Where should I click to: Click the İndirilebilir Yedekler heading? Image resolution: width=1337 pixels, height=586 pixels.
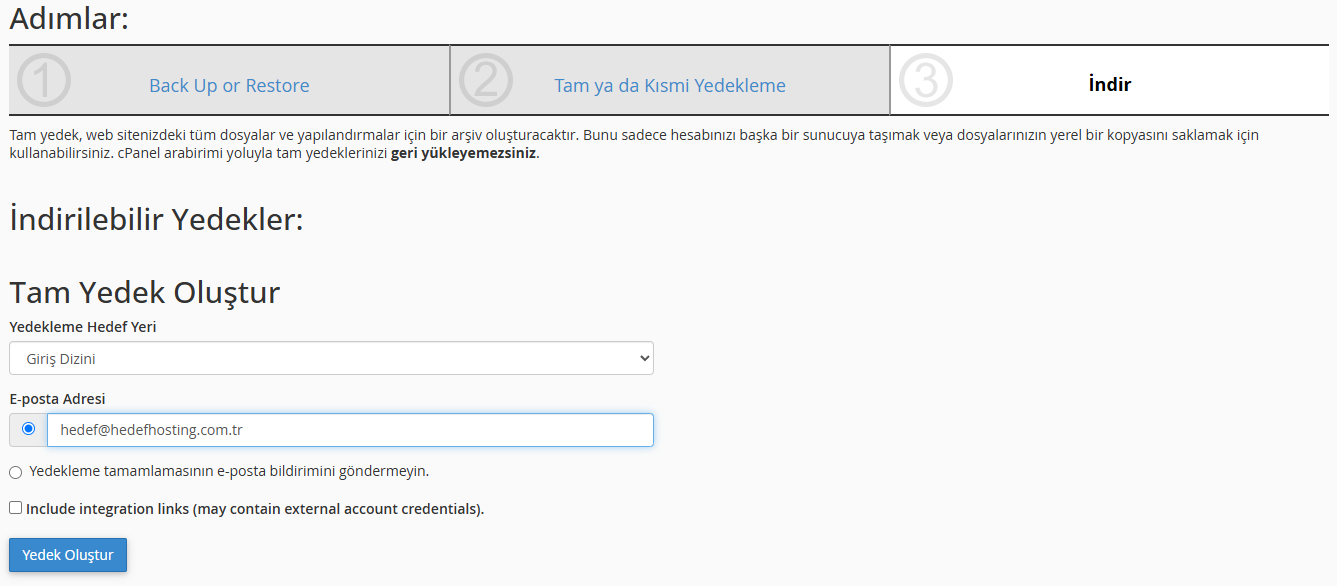pyautogui.click(x=156, y=219)
